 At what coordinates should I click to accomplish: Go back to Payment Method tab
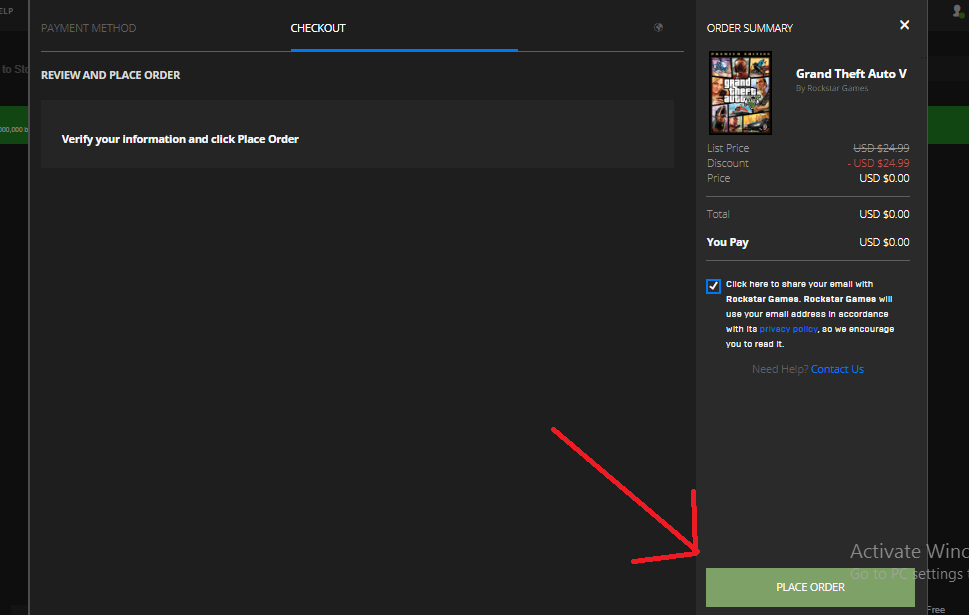(88, 28)
